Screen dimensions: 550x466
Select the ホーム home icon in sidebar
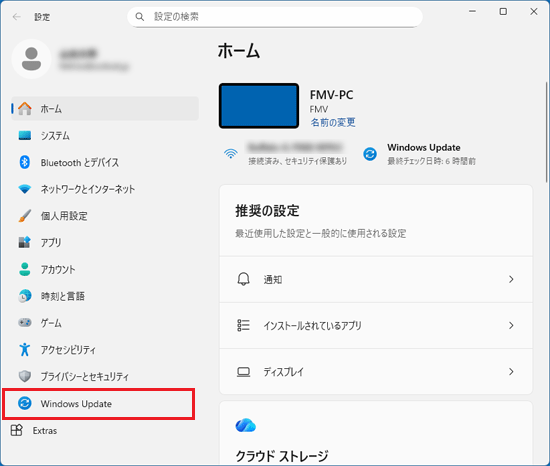[25, 109]
